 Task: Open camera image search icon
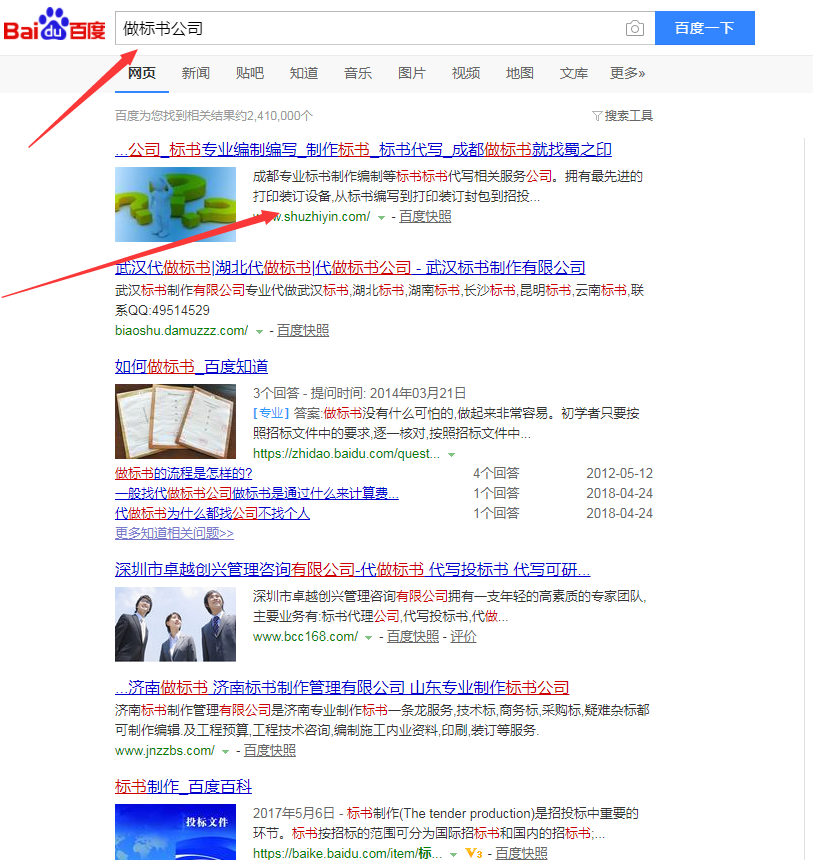click(x=635, y=28)
